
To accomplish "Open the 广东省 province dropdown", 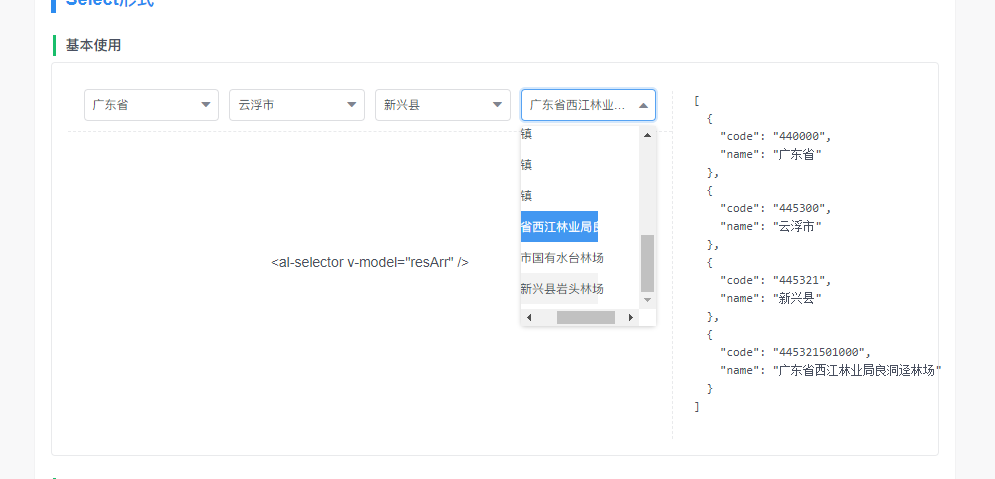I will pos(151,105).
